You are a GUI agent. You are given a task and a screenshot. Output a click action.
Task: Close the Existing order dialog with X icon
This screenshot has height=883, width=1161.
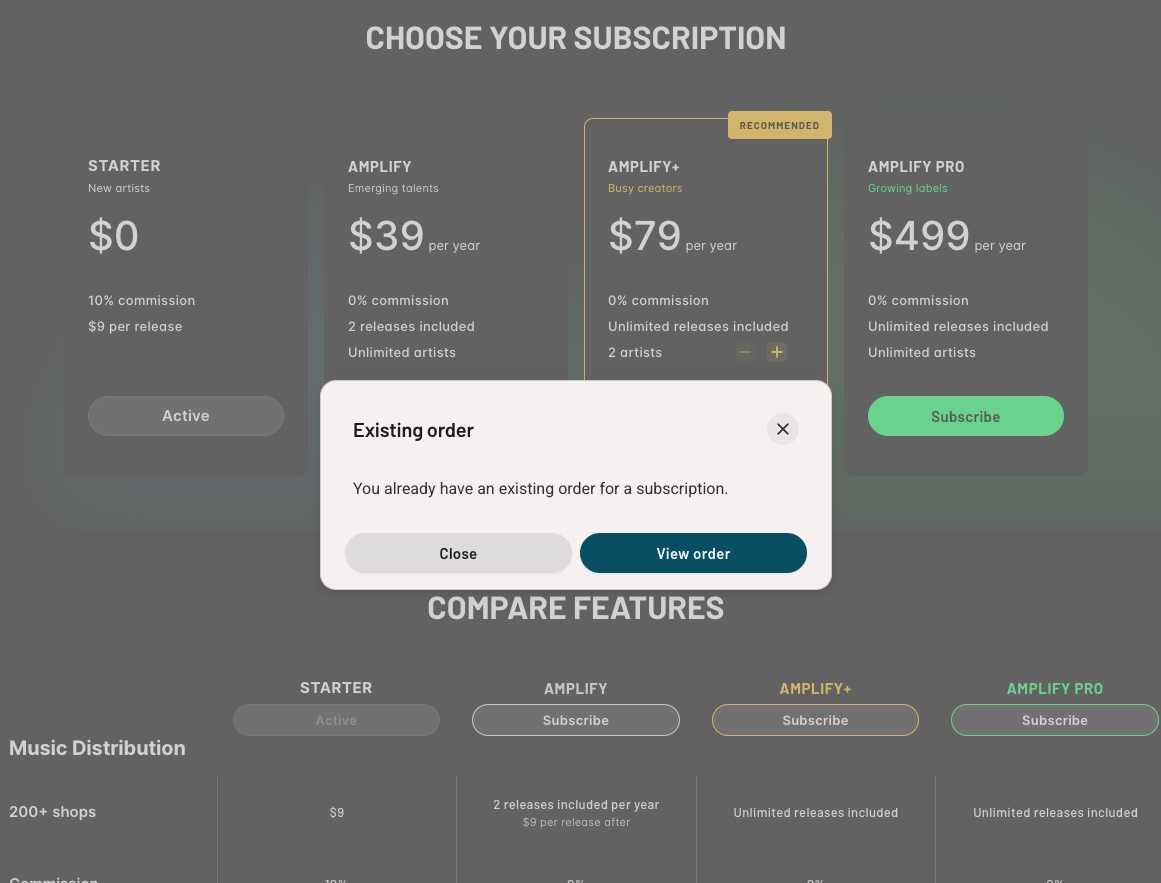[783, 429]
